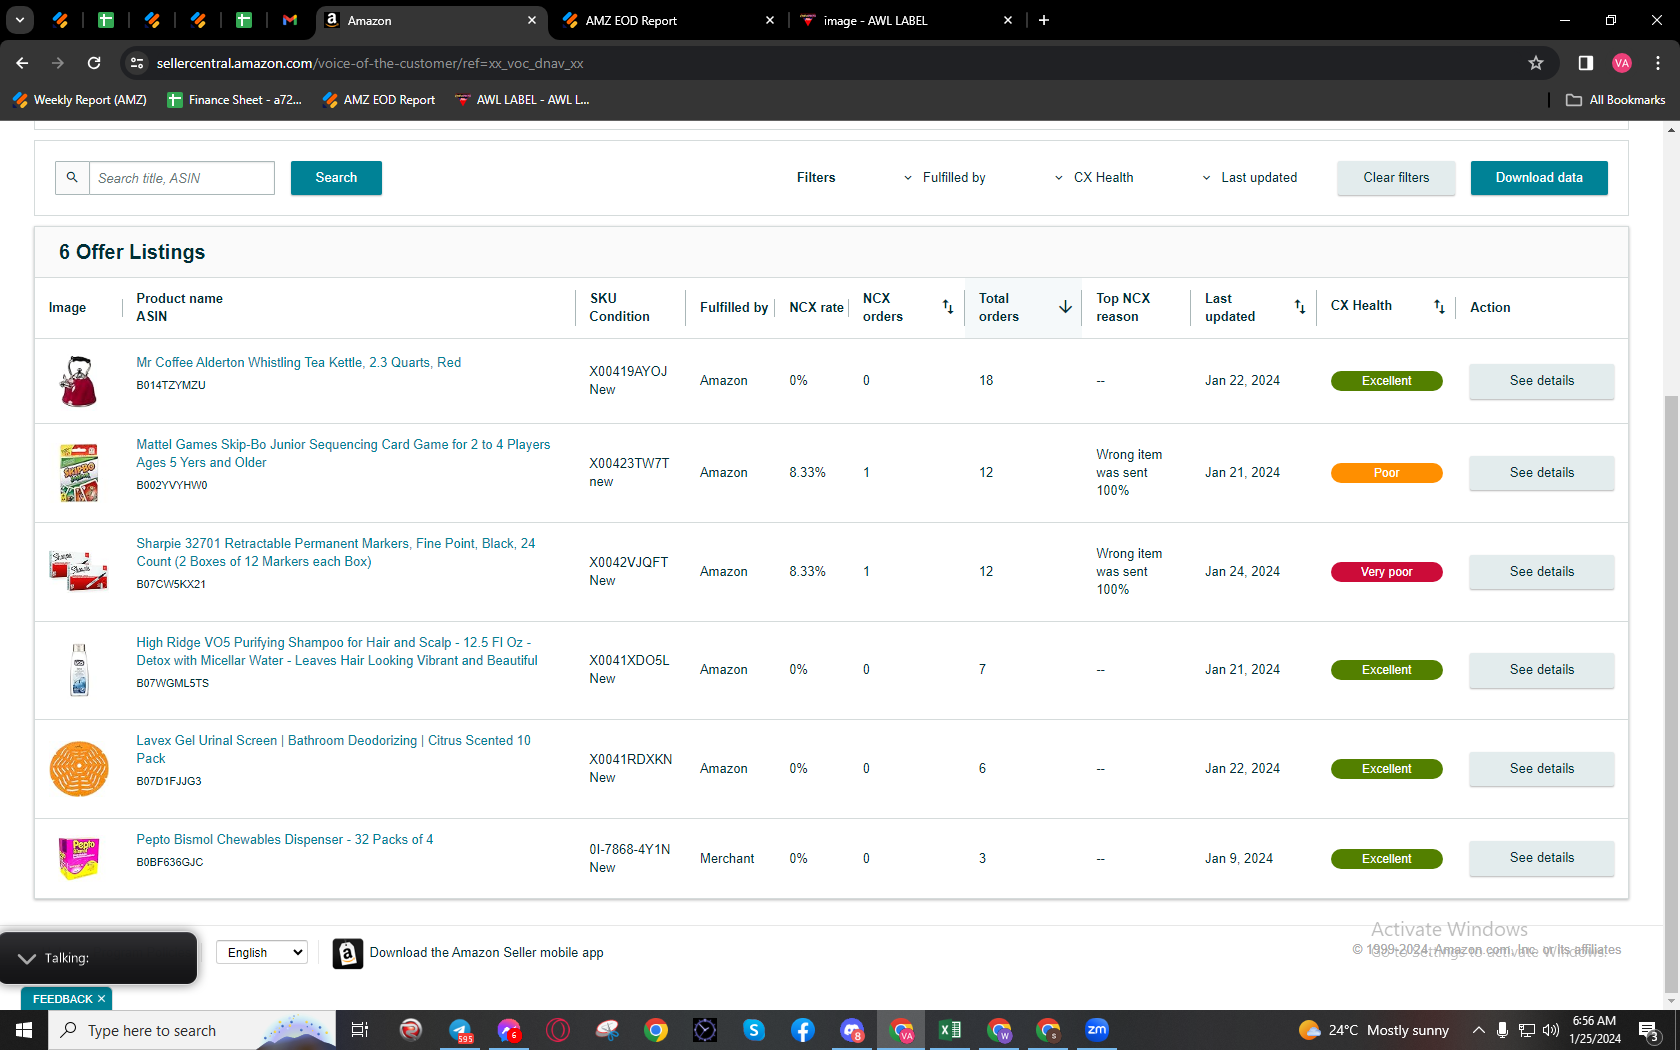This screenshot has width=1680, height=1050.
Task: Close the FEEDBACK widget
Action: [x=101, y=999]
